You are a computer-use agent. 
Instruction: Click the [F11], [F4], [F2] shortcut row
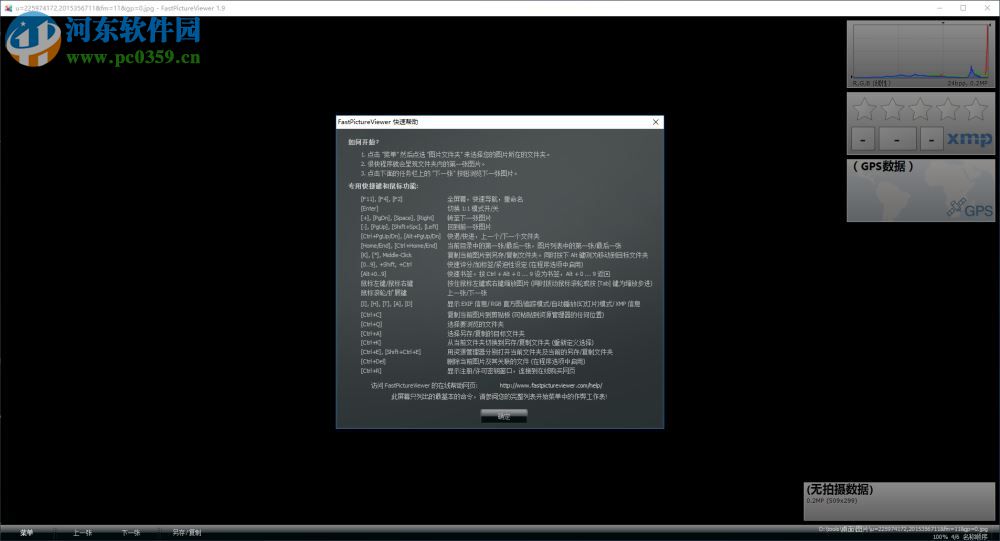(441, 199)
